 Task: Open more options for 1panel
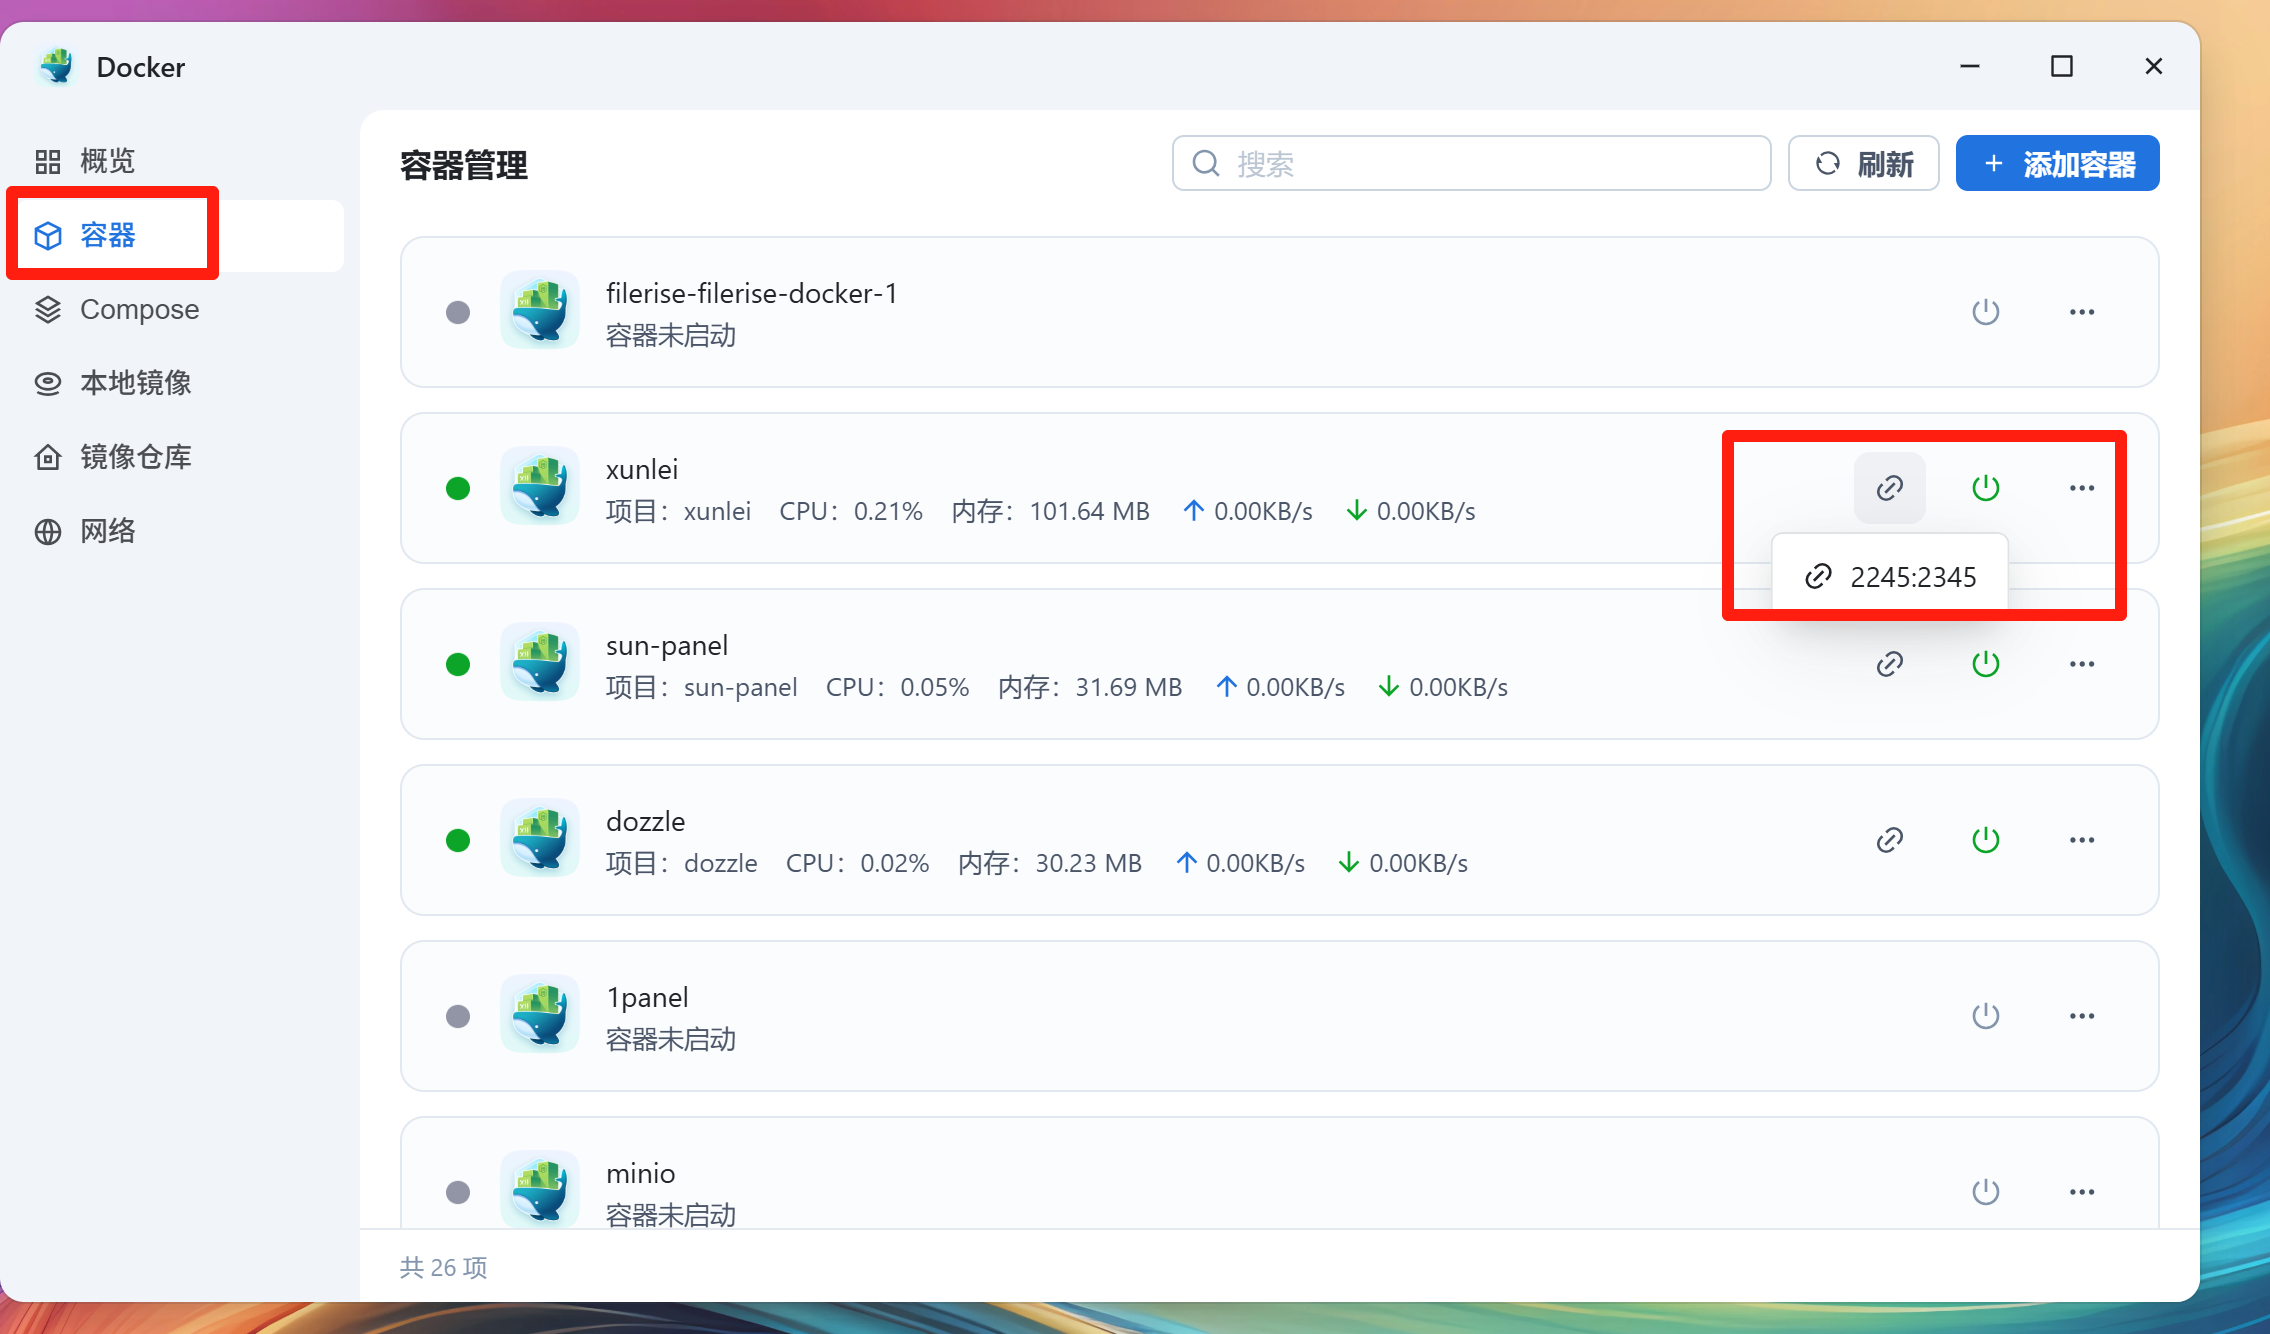coord(2082,1016)
